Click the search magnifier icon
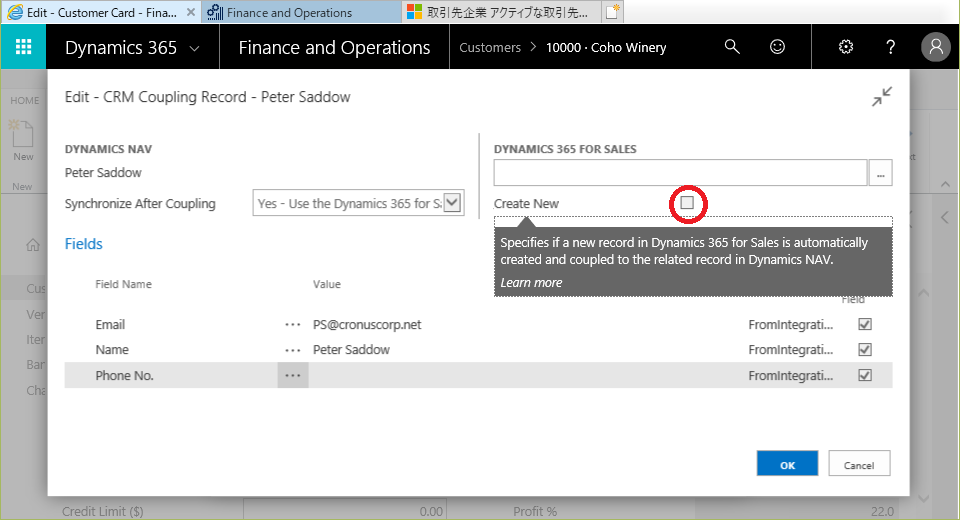This screenshot has width=960, height=520. (732, 47)
